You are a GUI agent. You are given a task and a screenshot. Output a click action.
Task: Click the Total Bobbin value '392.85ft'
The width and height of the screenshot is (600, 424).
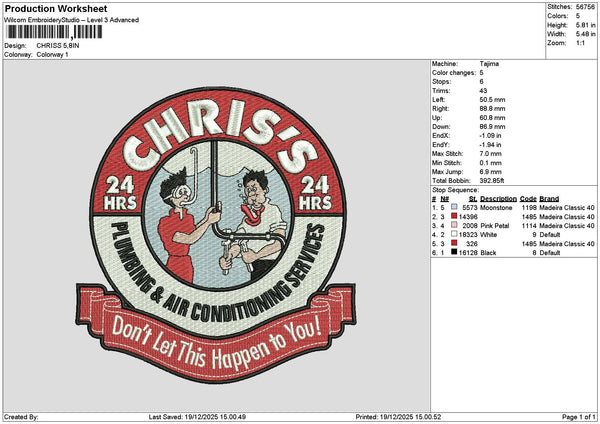(492, 181)
